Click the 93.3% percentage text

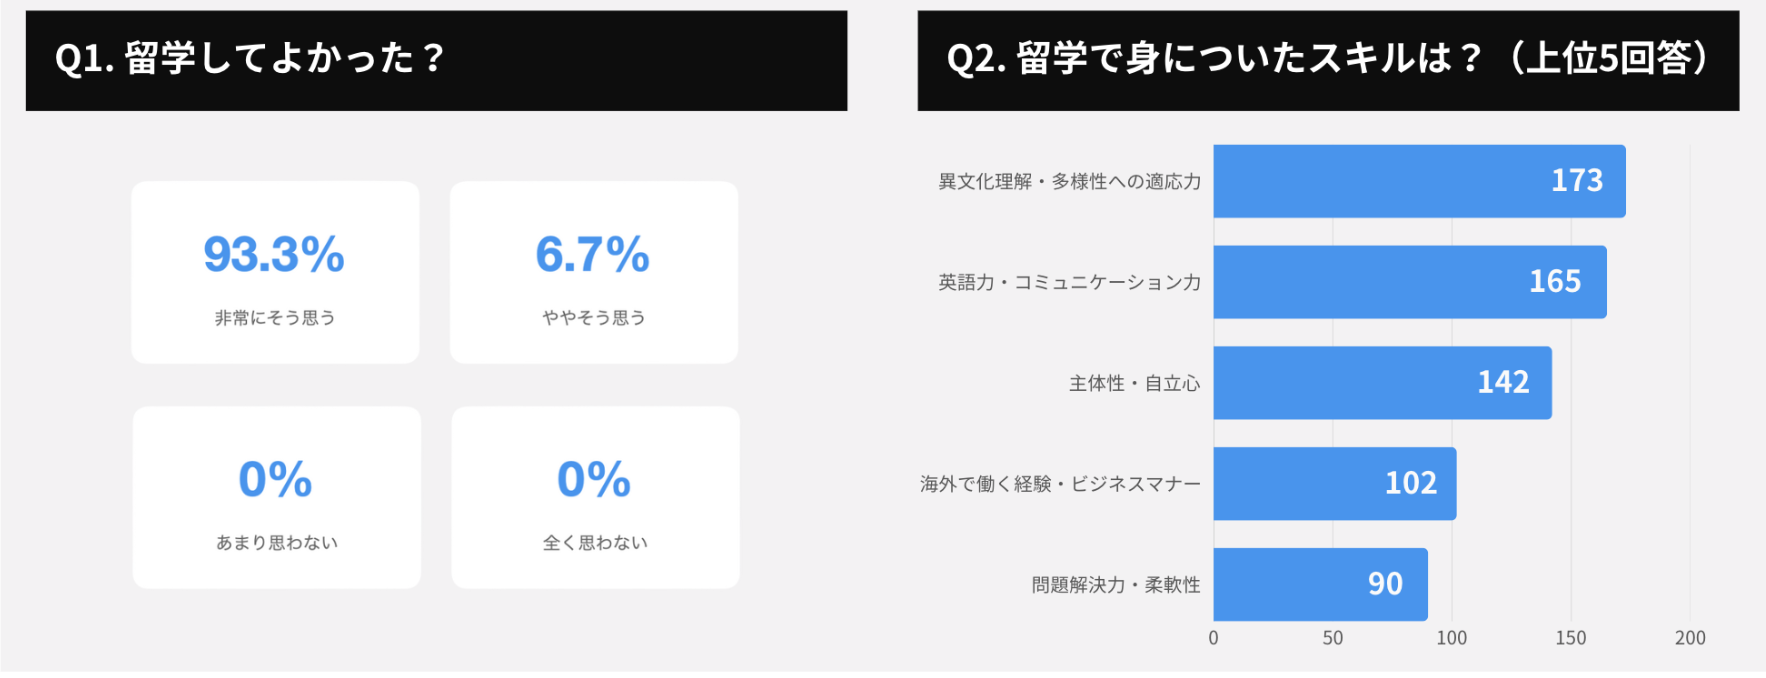[274, 254]
